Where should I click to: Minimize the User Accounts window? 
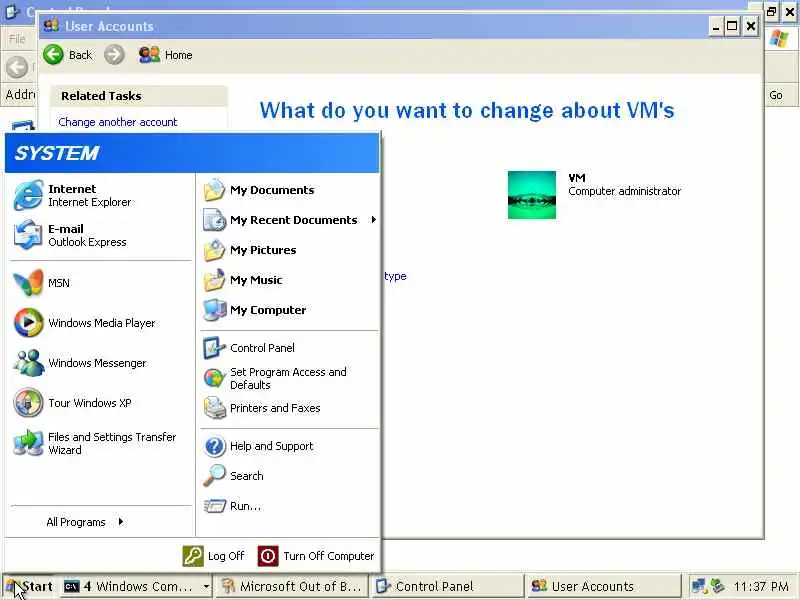[716, 26]
